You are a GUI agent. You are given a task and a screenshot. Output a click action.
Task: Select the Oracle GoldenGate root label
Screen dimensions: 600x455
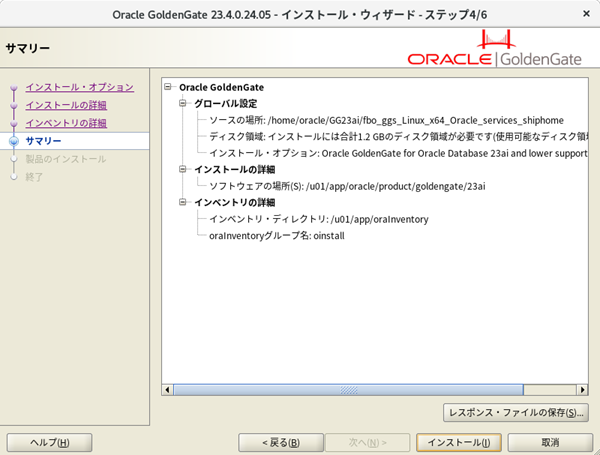tap(222, 87)
